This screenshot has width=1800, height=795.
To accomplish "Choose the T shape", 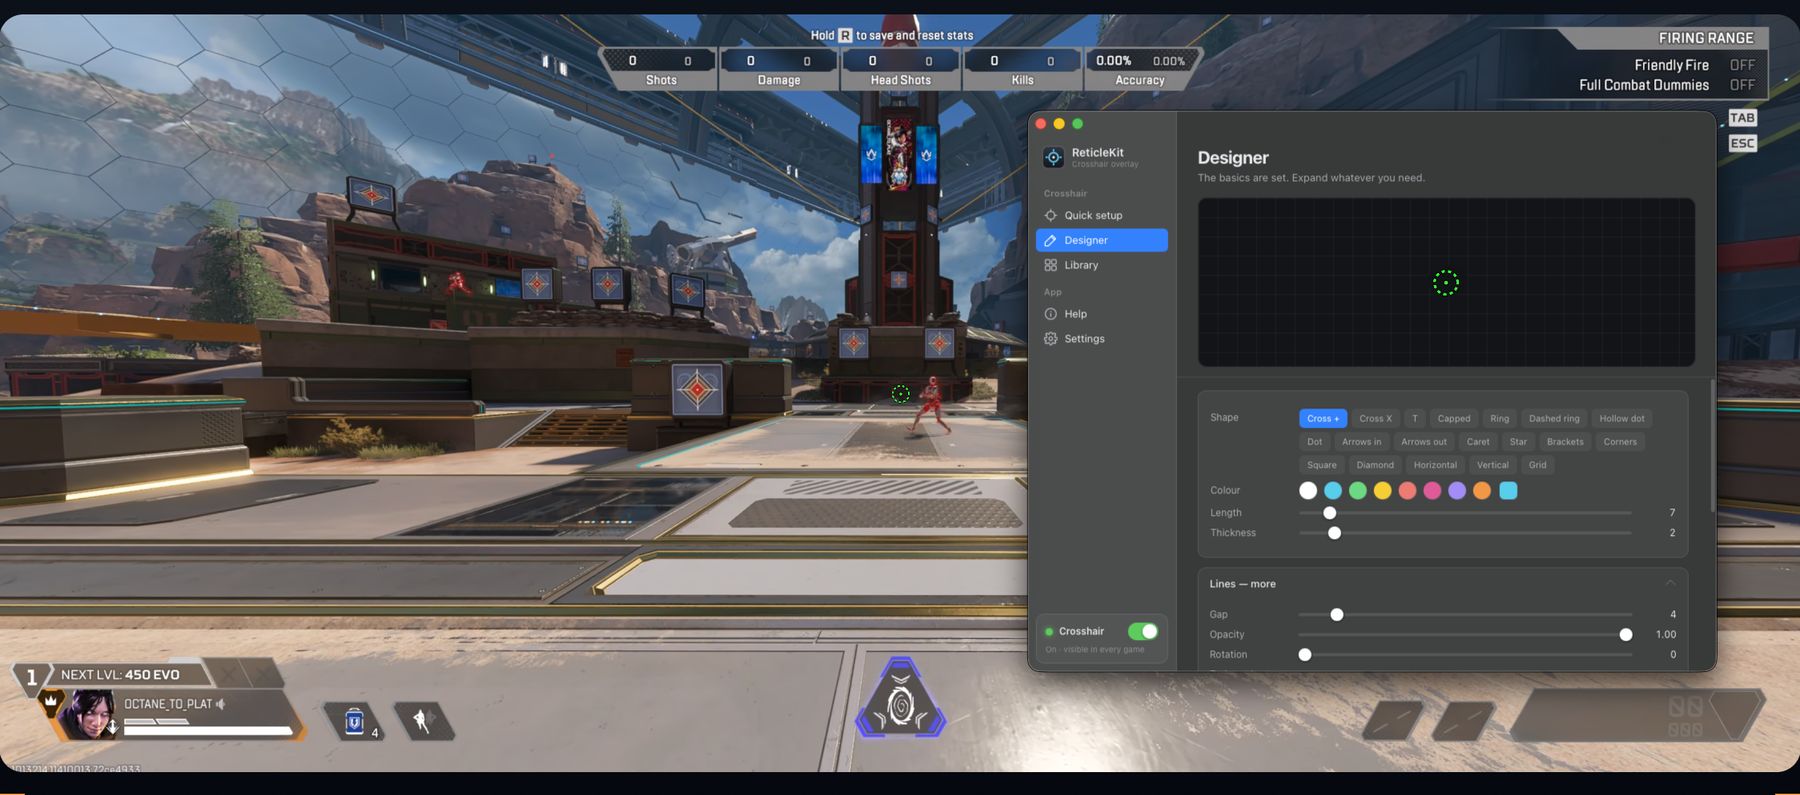I will tap(1414, 419).
